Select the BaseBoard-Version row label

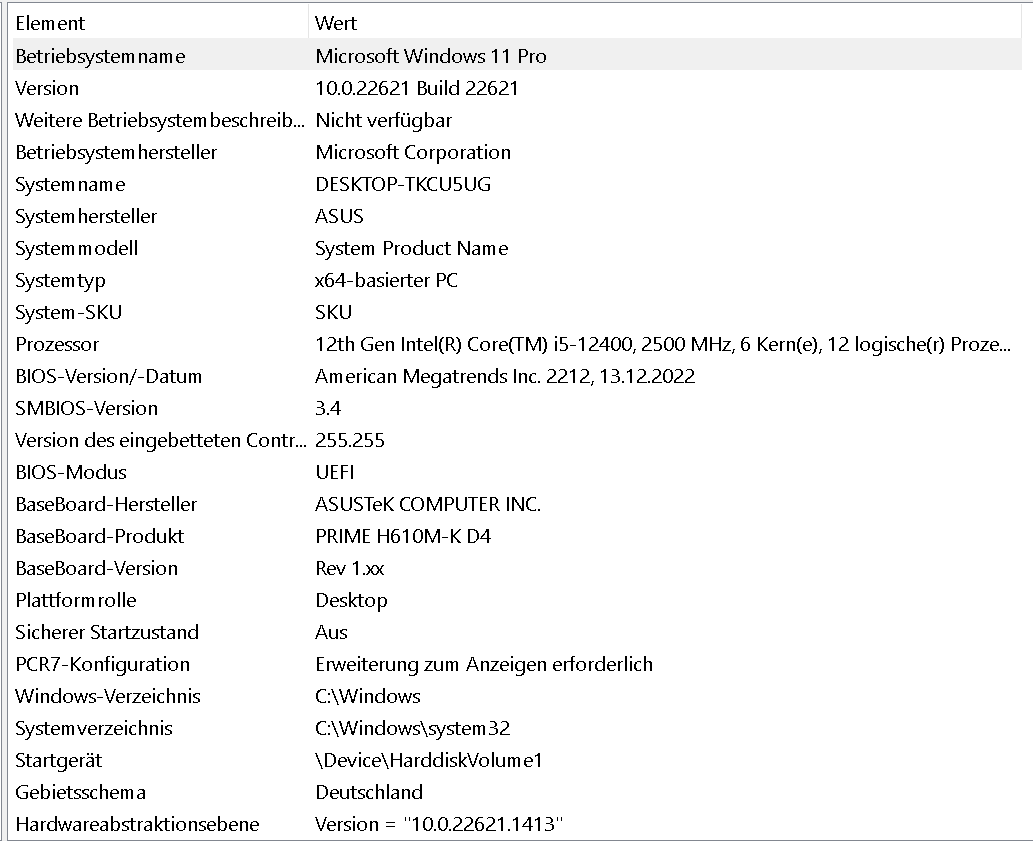click(x=96, y=568)
